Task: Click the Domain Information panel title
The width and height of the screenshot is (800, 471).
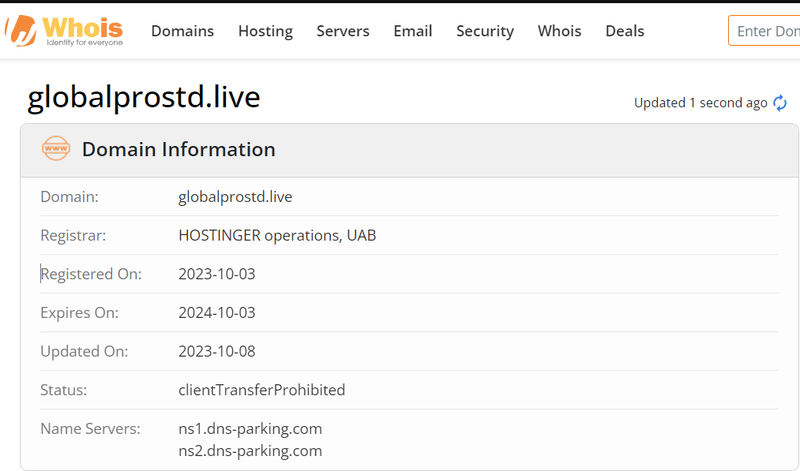Action: pyautogui.click(x=179, y=150)
